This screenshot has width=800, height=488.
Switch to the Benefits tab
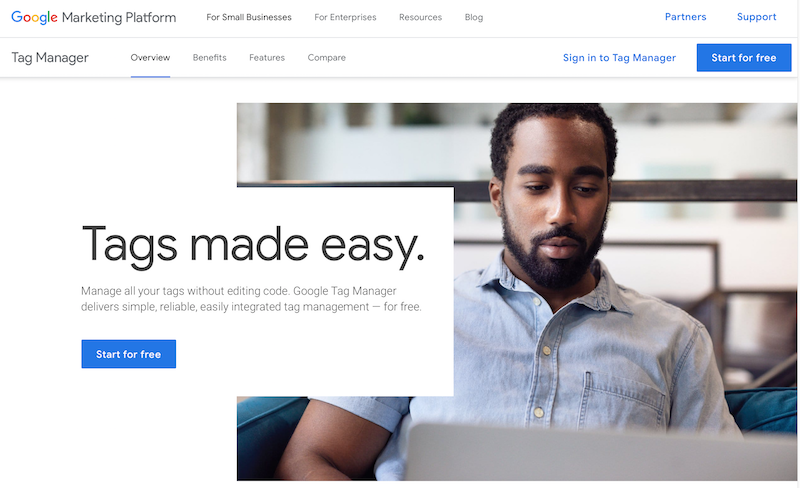[x=210, y=58]
